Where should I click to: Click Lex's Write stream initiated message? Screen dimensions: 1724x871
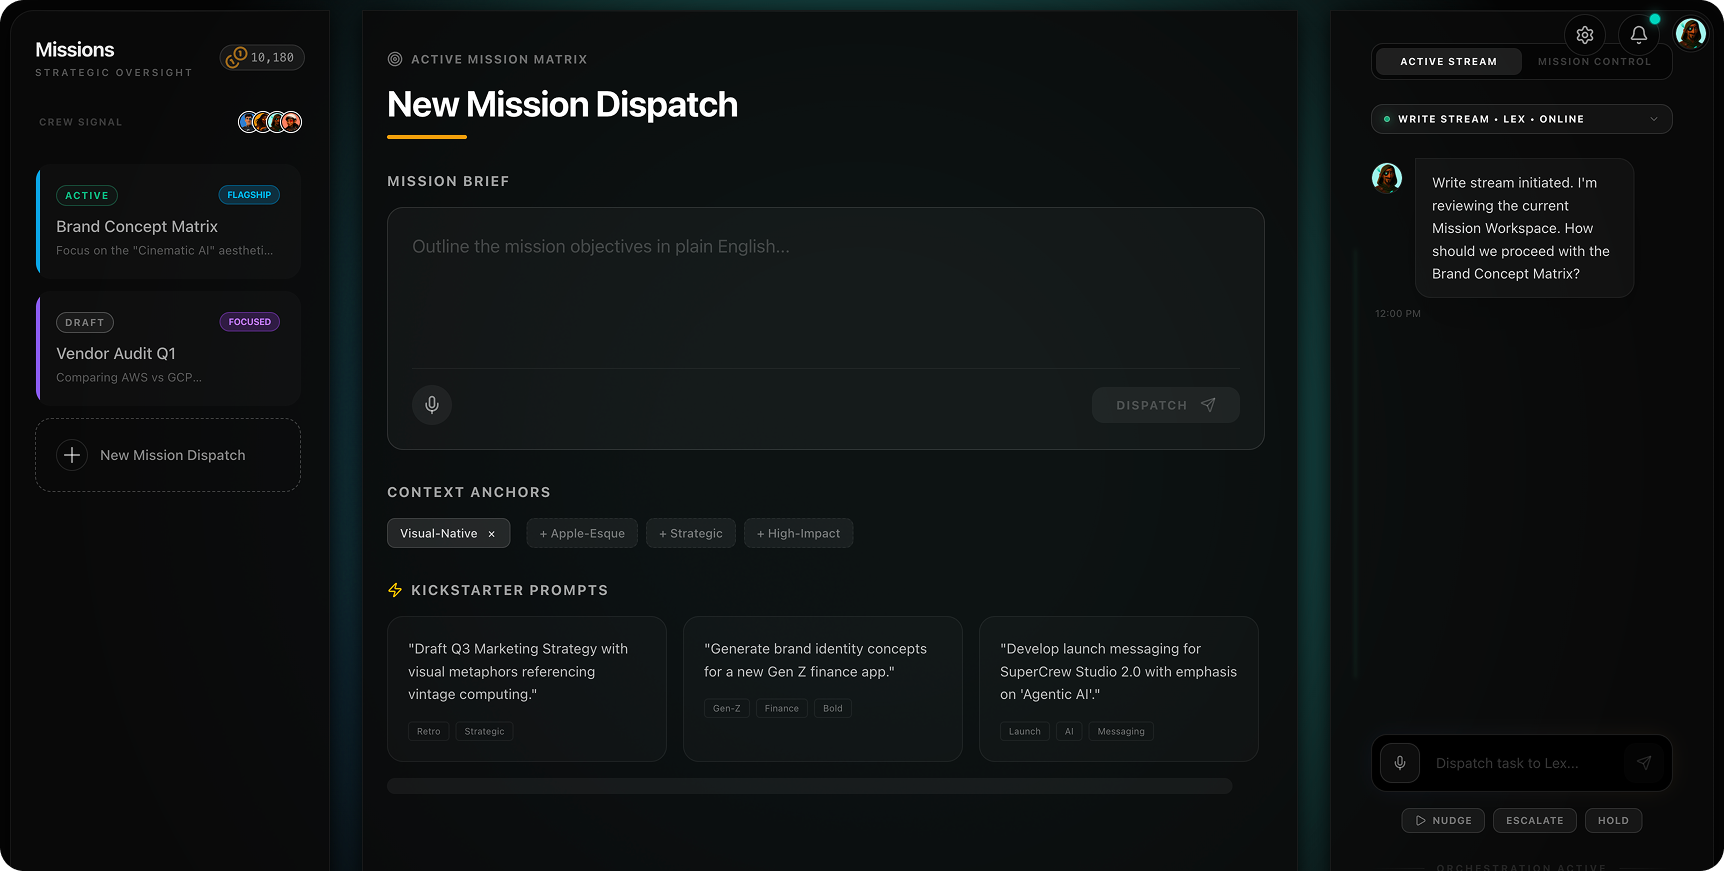pos(1524,228)
